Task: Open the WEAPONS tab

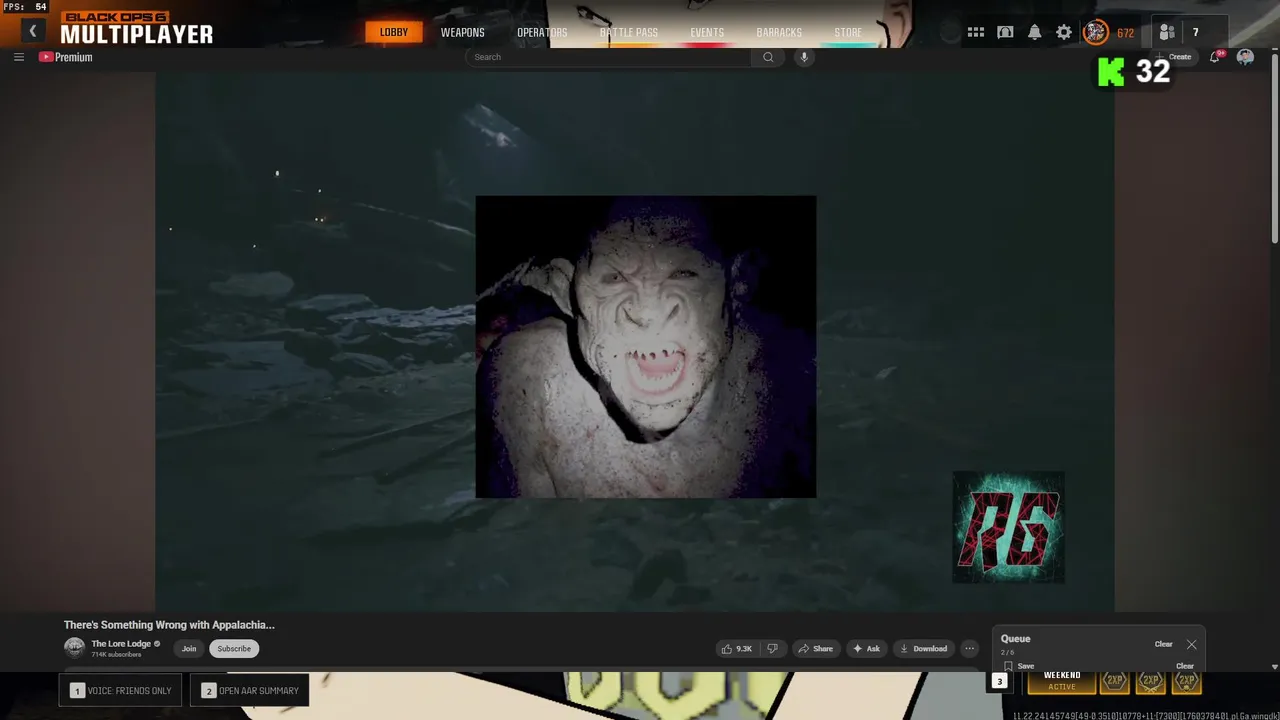Action: (463, 32)
